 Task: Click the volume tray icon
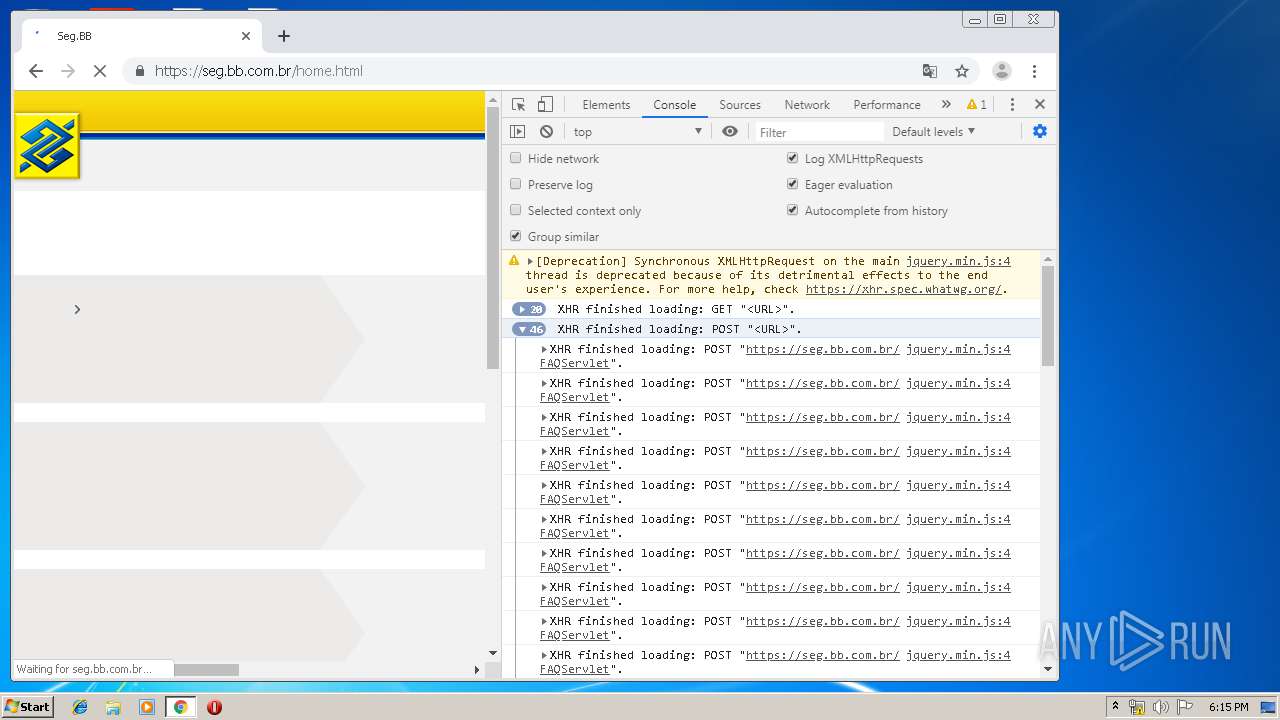(1160, 707)
